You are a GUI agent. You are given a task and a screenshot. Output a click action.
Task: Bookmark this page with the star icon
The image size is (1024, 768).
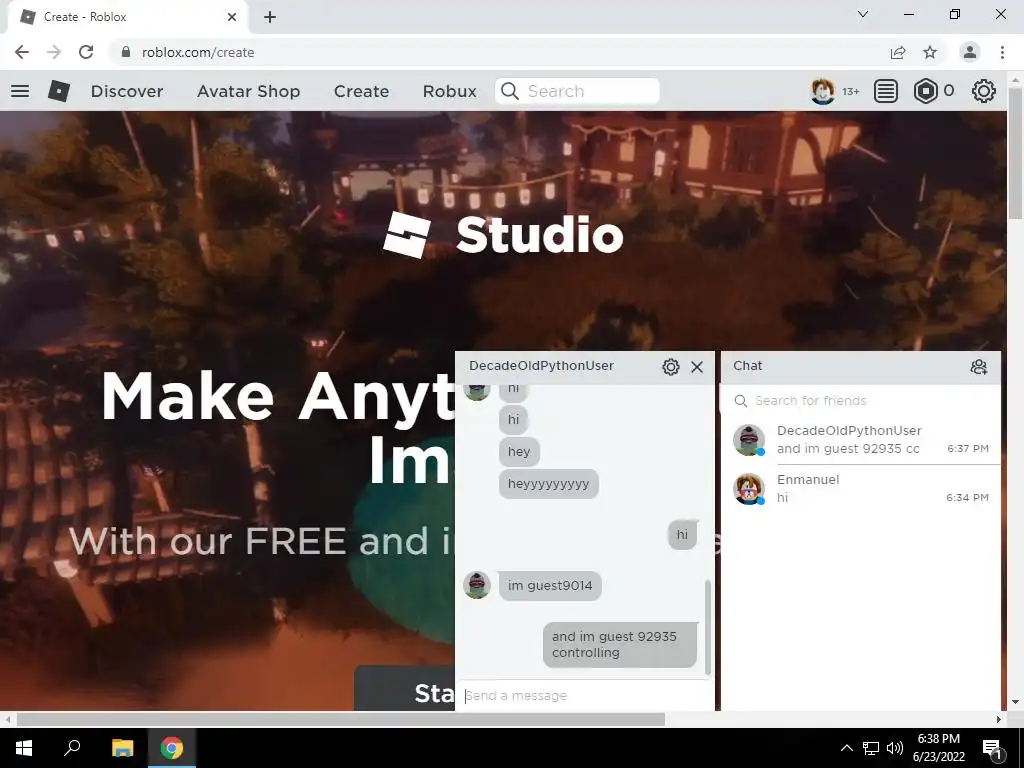click(x=930, y=52)
